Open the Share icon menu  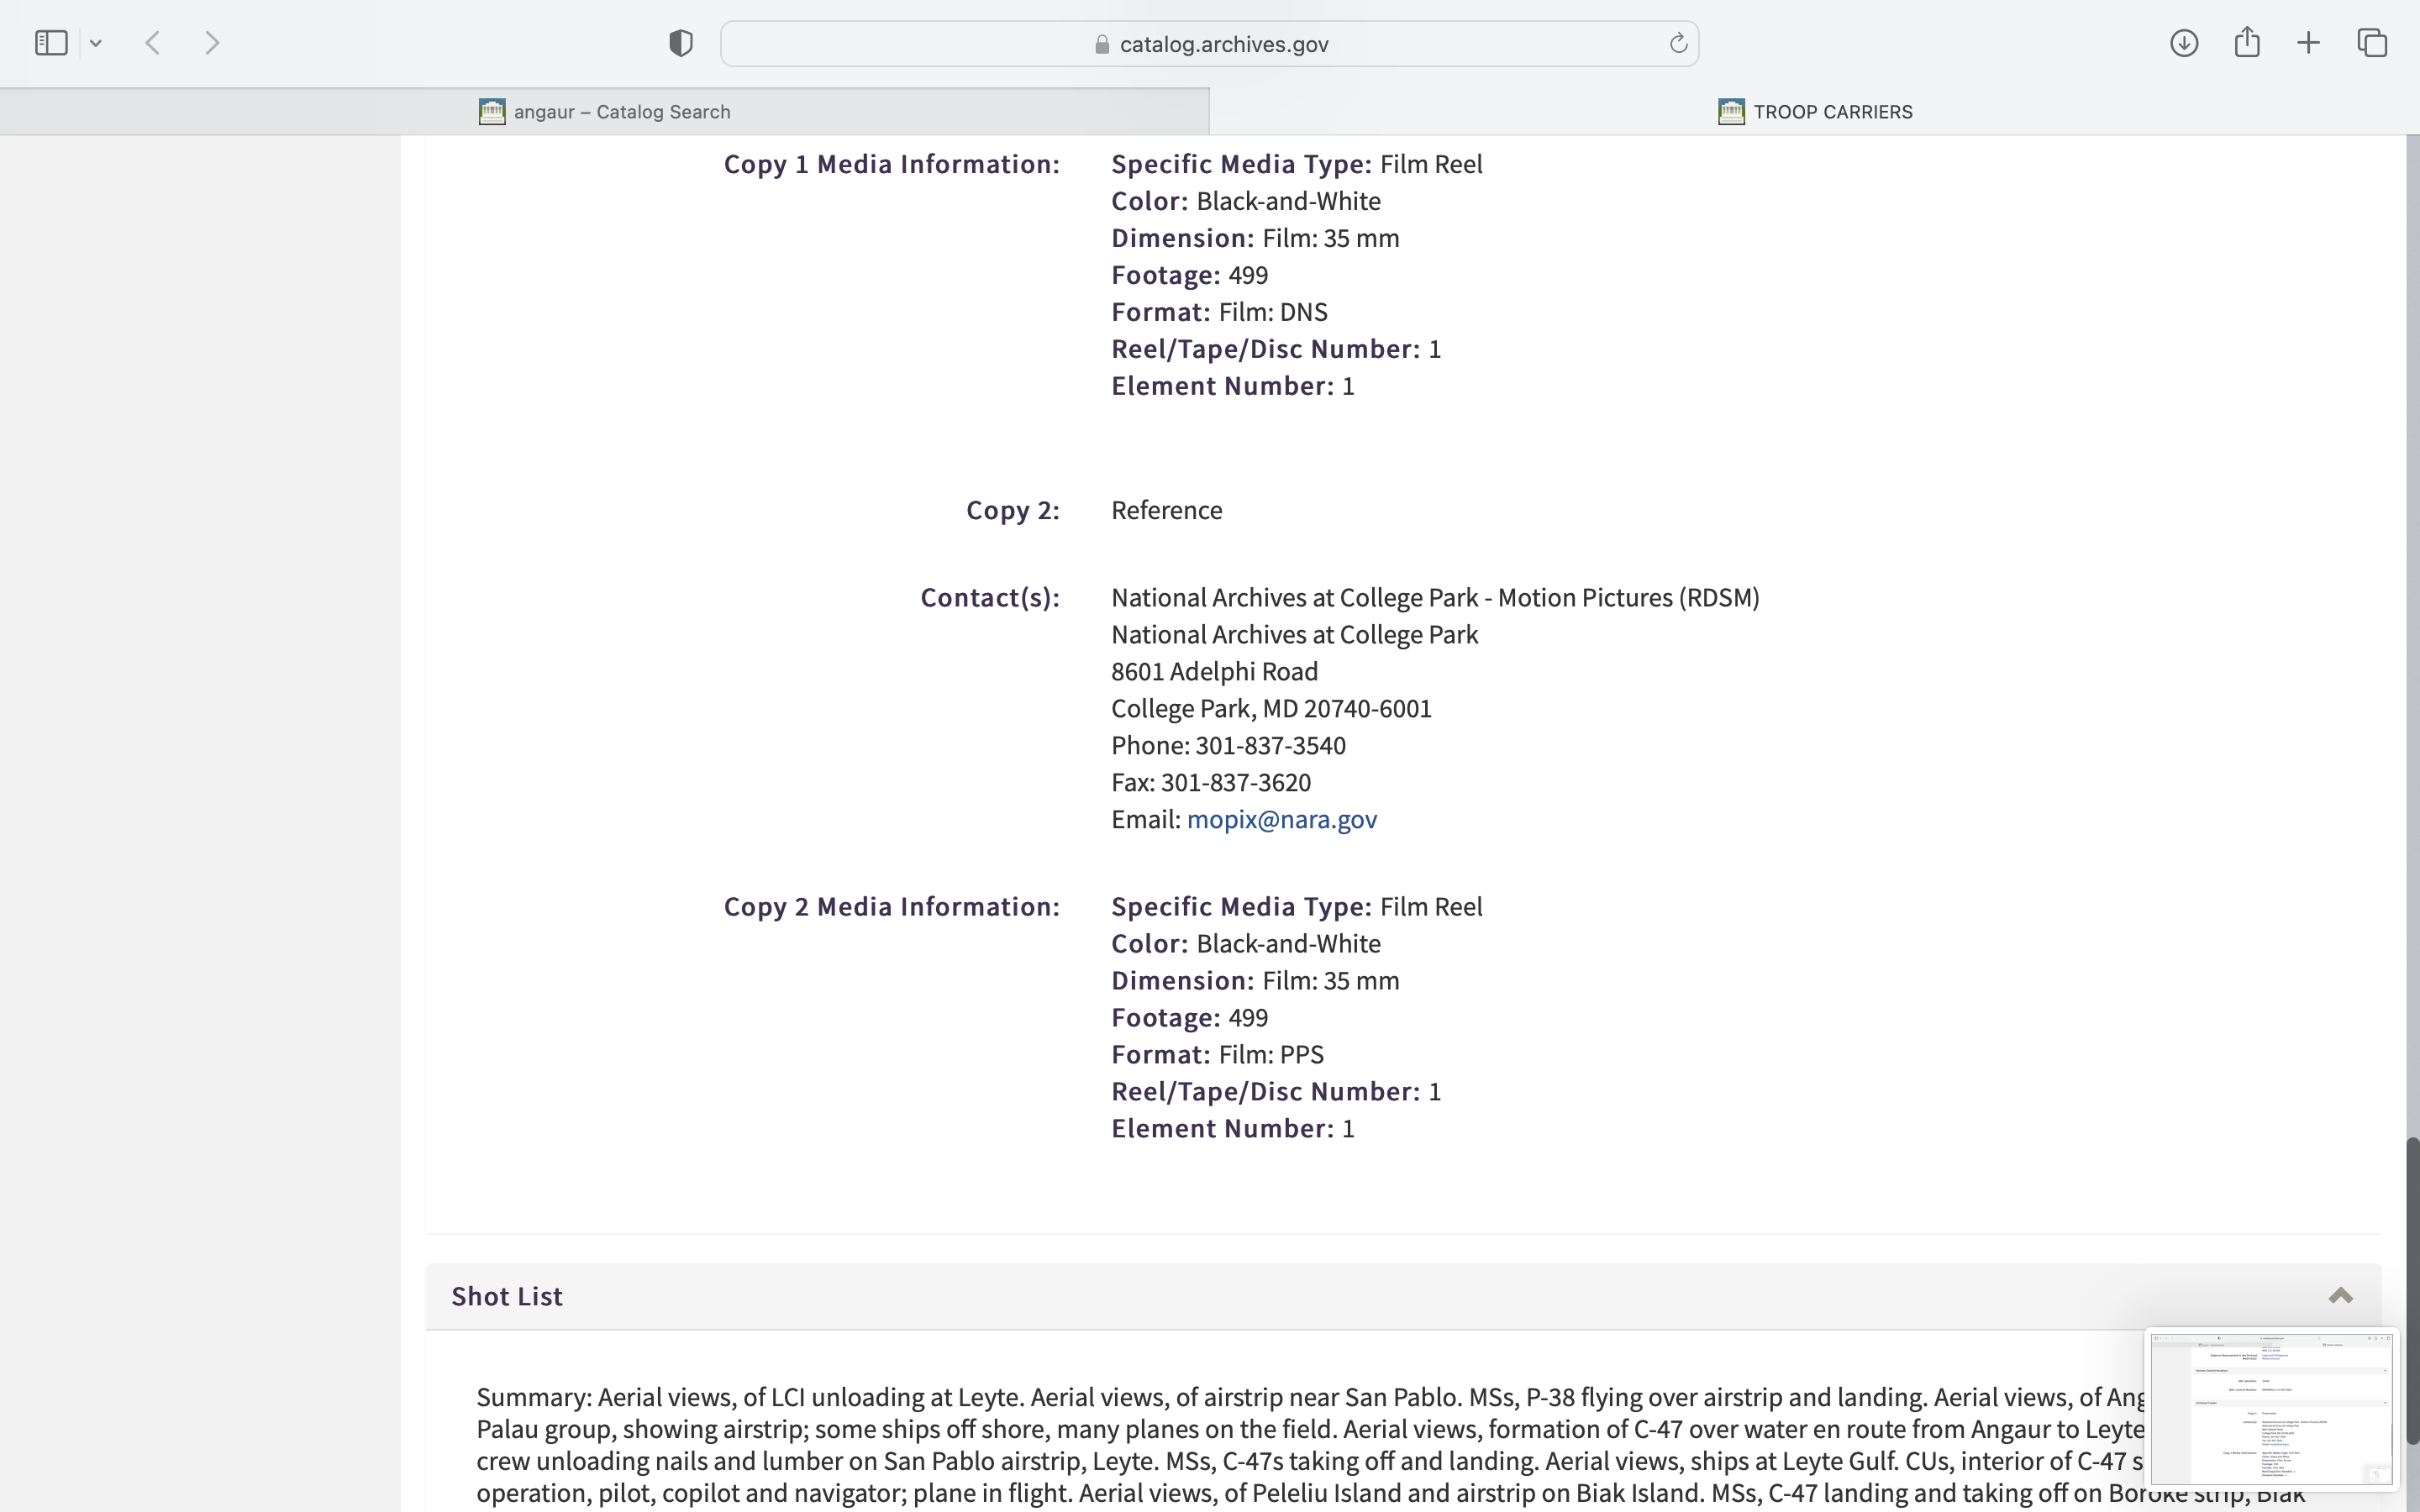pyautogui.click(x=2247, y=42)
